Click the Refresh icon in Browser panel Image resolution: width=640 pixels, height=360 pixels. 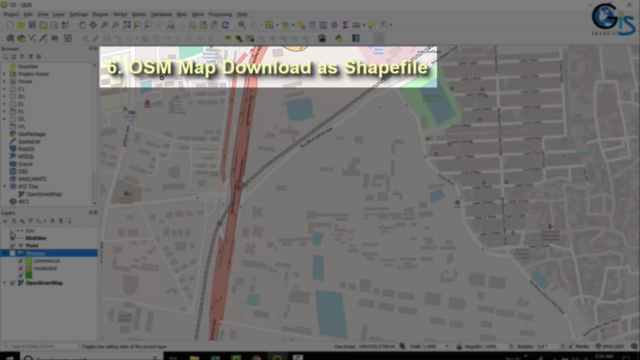[x=14, y=57]
